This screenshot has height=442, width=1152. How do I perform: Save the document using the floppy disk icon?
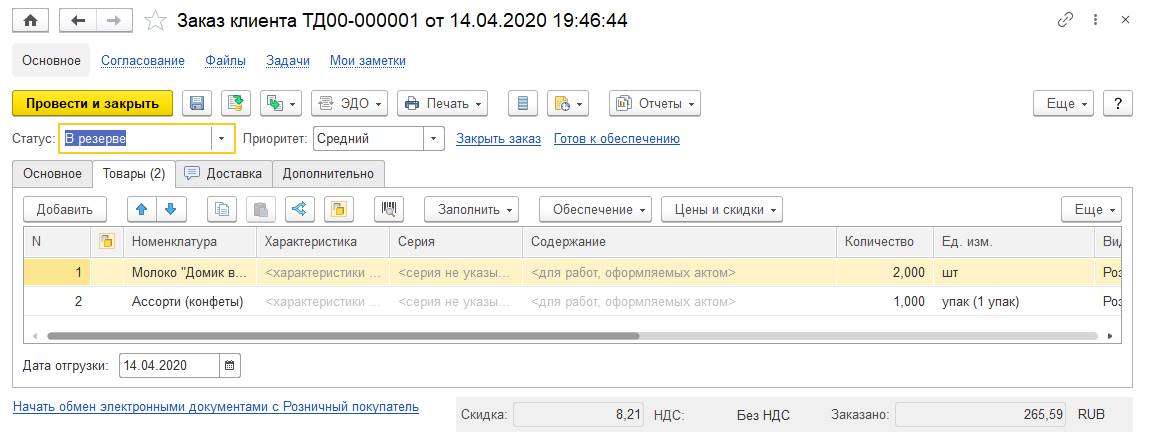[x=197, y=103]
